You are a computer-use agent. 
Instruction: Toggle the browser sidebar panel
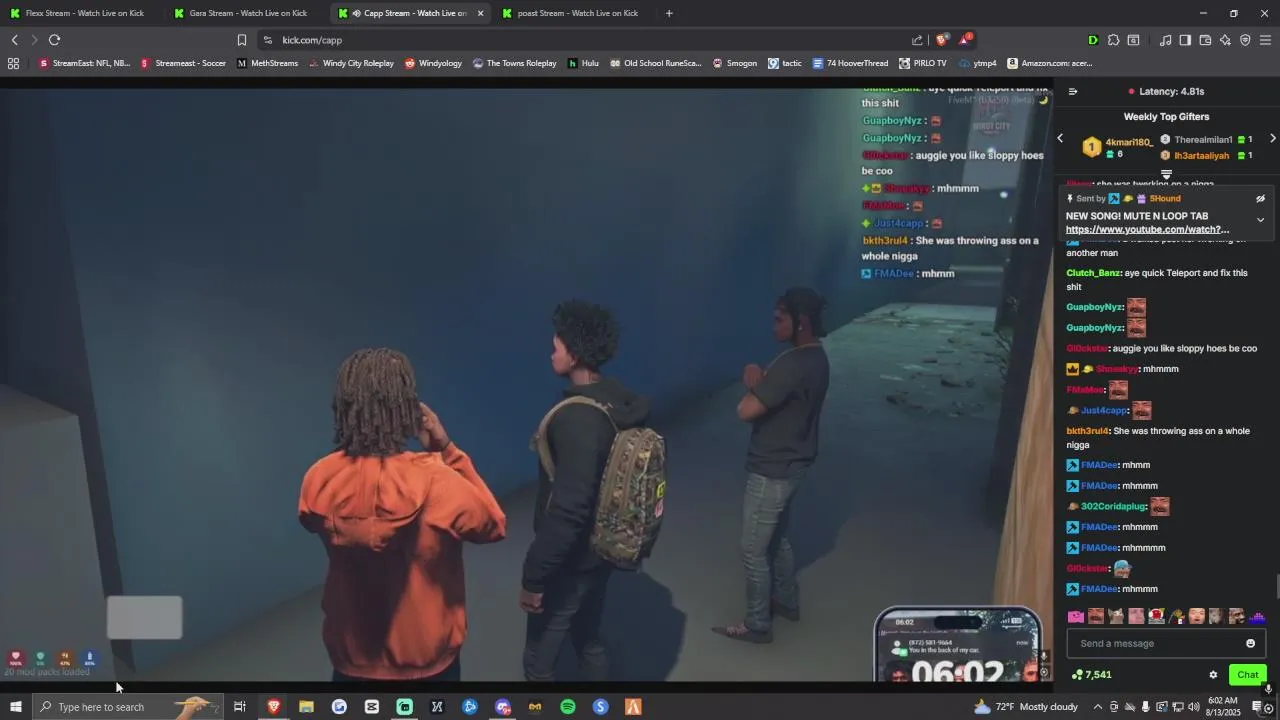[x=1185, y=40]
